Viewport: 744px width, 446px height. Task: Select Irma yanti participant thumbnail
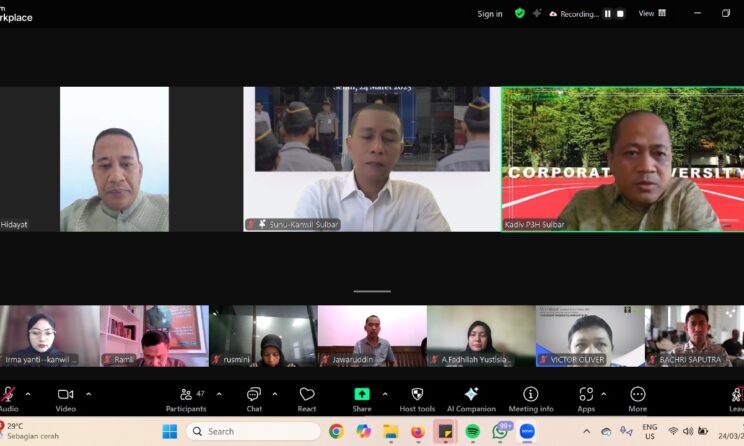click(x=50, y=336)
